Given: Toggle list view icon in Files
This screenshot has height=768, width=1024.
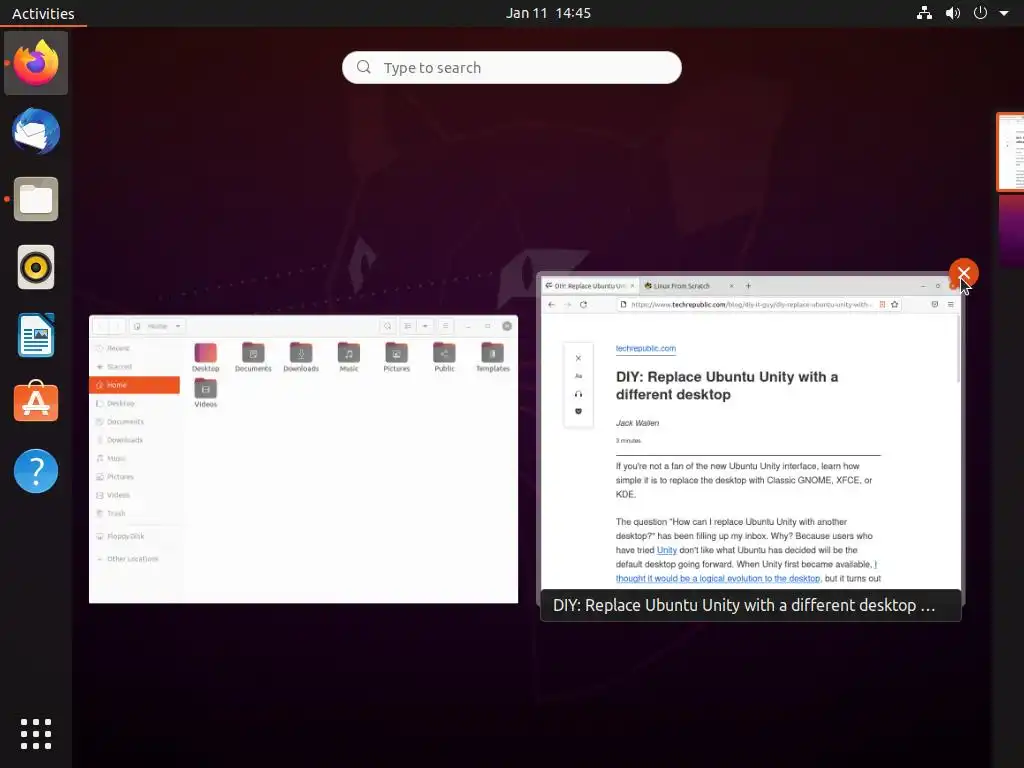Looking at the screenshot, I should coord(408,326).
